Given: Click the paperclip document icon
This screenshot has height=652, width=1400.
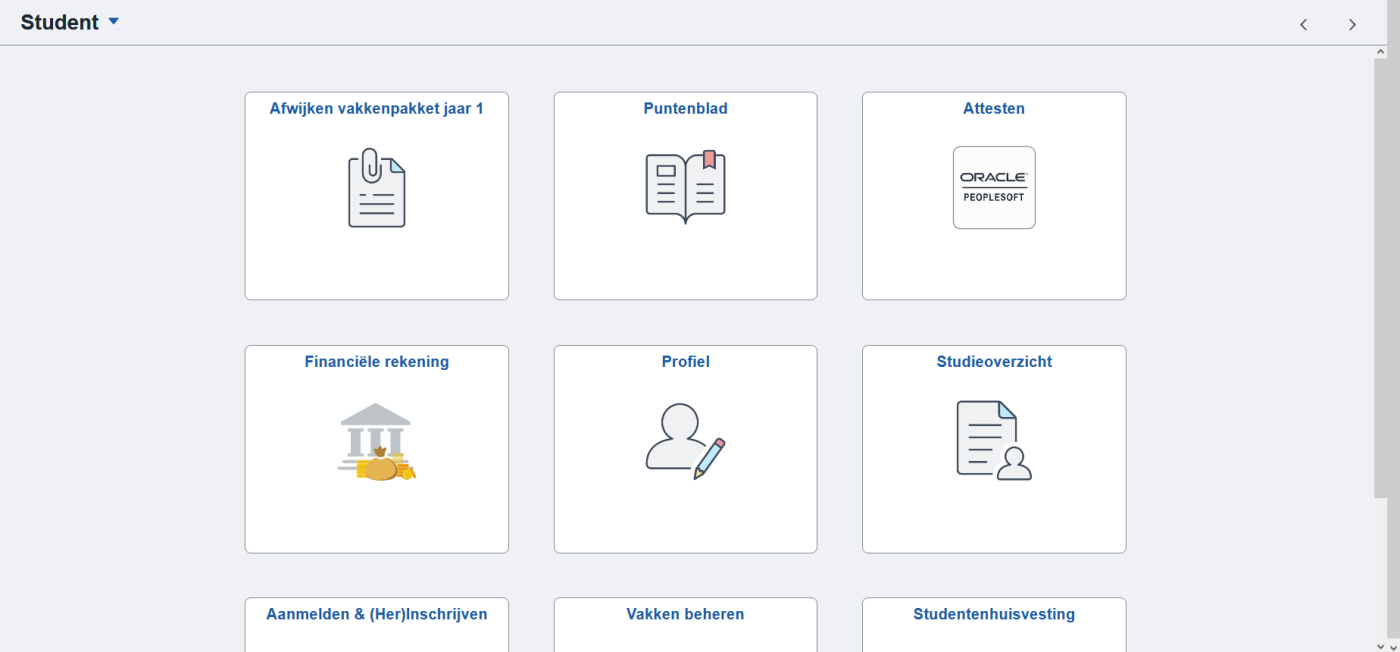Looking at the screenshot, I should (x=377, y=188).
